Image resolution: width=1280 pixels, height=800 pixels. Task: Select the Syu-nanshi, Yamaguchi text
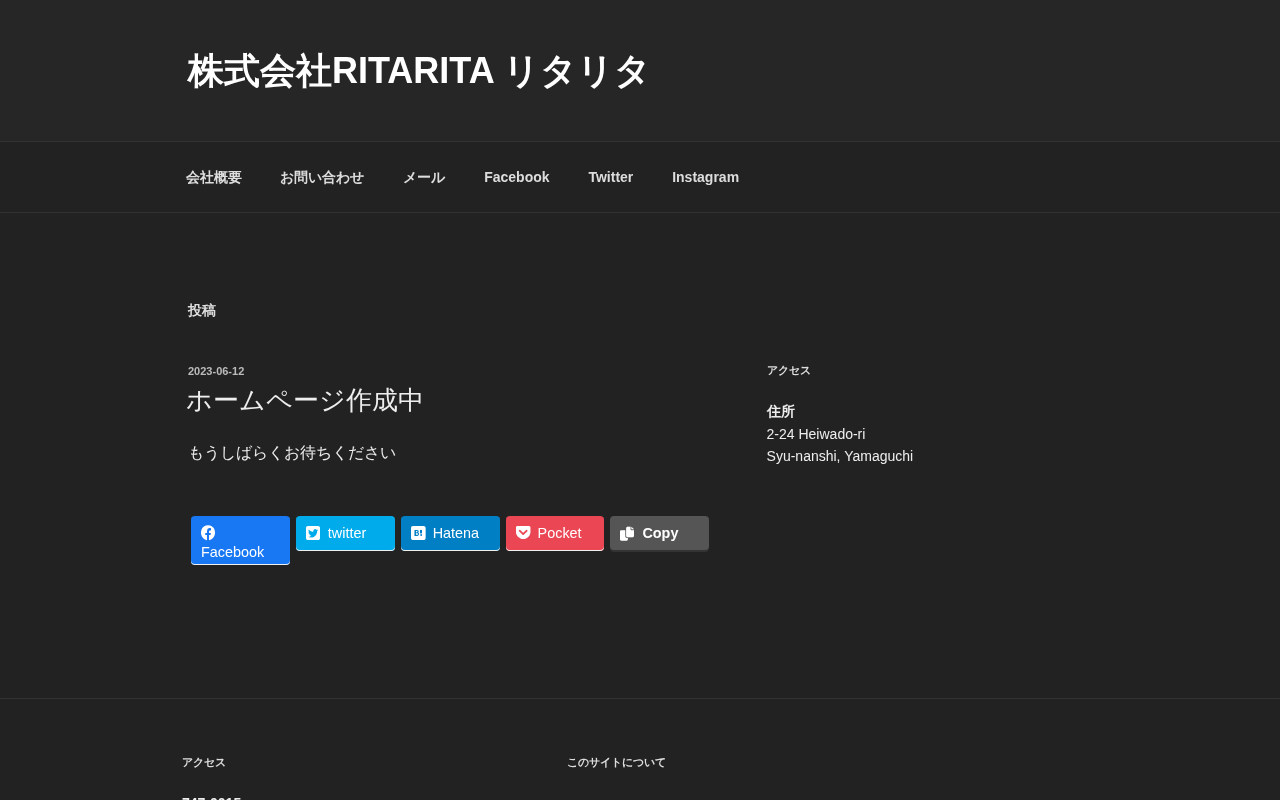coord(840,456)
